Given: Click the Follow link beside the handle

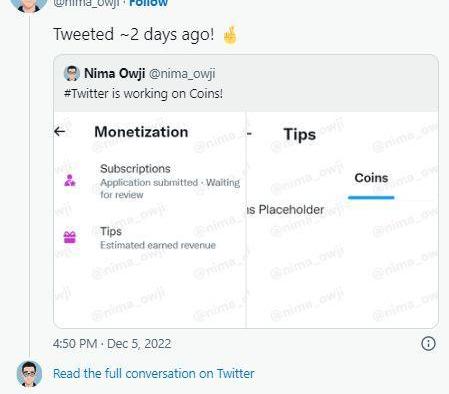Looking at the screenshot, I should [148, 3].
